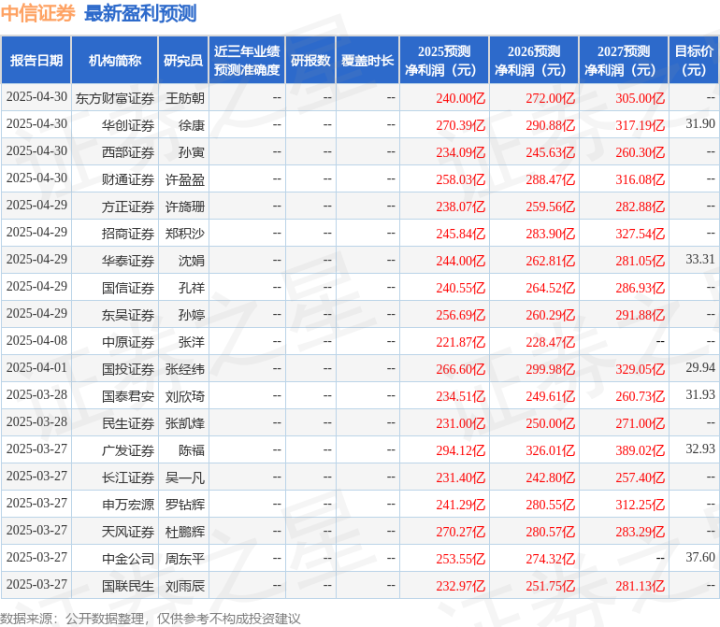
Task: Click 广发证券 2025 forecast 294.12亿
Action: pyautogui.click(x=460, y=450)
